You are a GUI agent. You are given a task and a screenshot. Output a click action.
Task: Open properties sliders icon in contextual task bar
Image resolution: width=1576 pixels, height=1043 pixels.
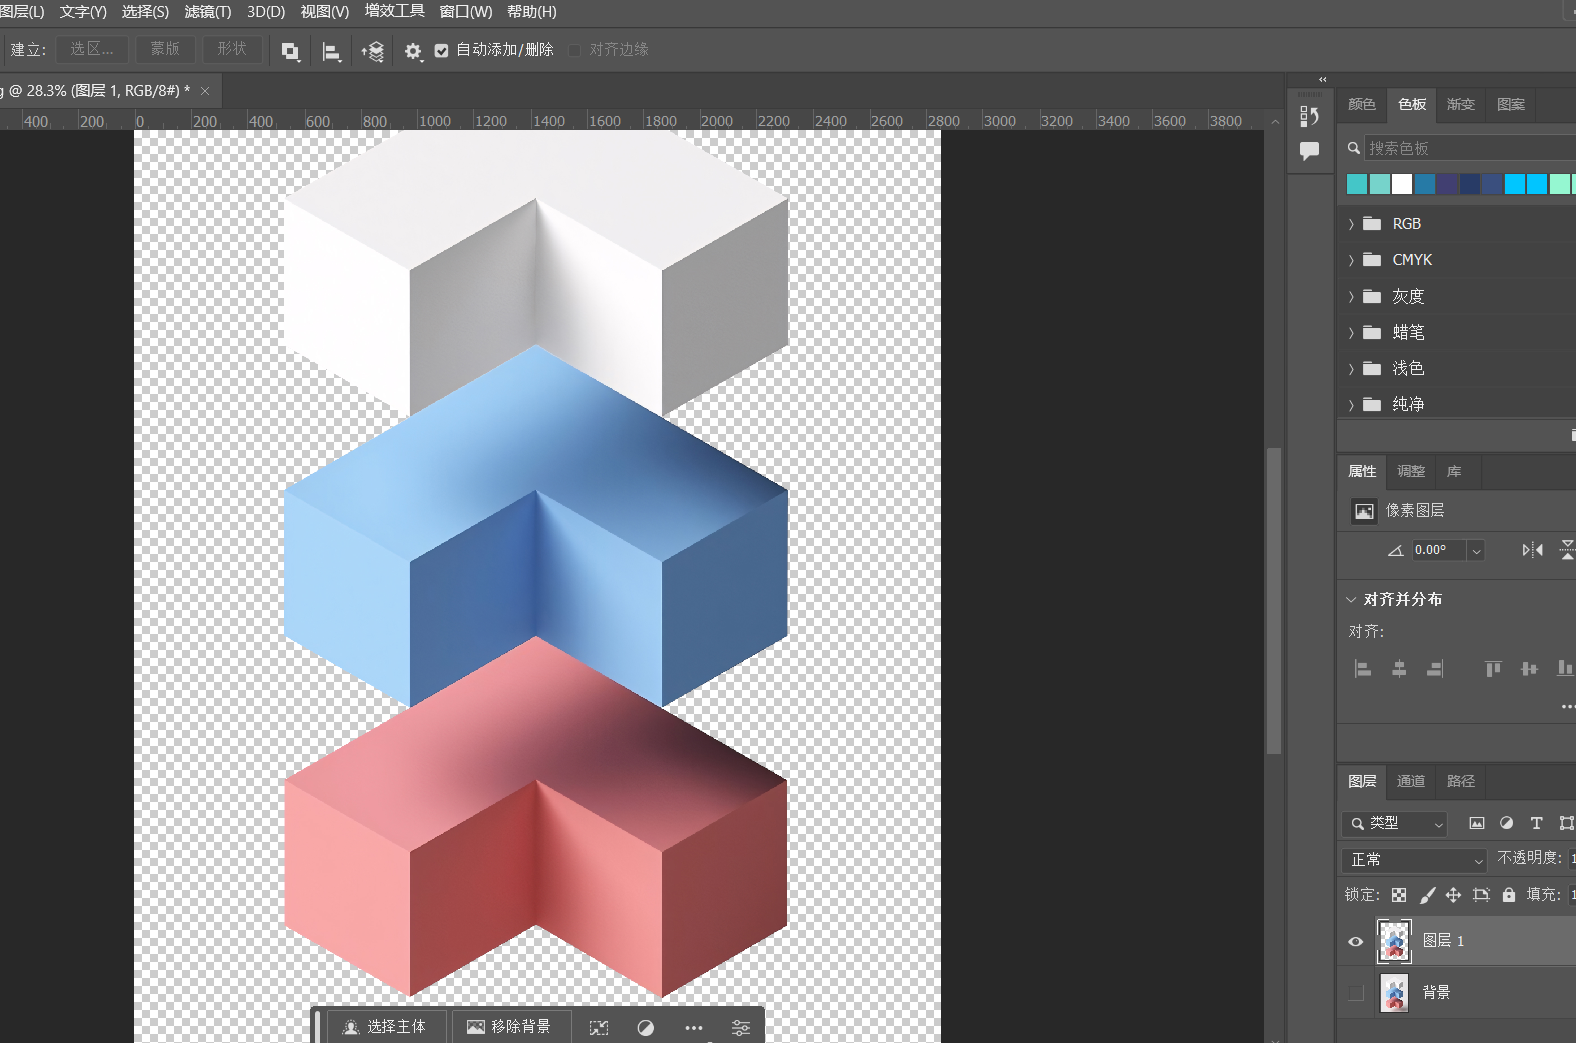tap(741, 1028)
